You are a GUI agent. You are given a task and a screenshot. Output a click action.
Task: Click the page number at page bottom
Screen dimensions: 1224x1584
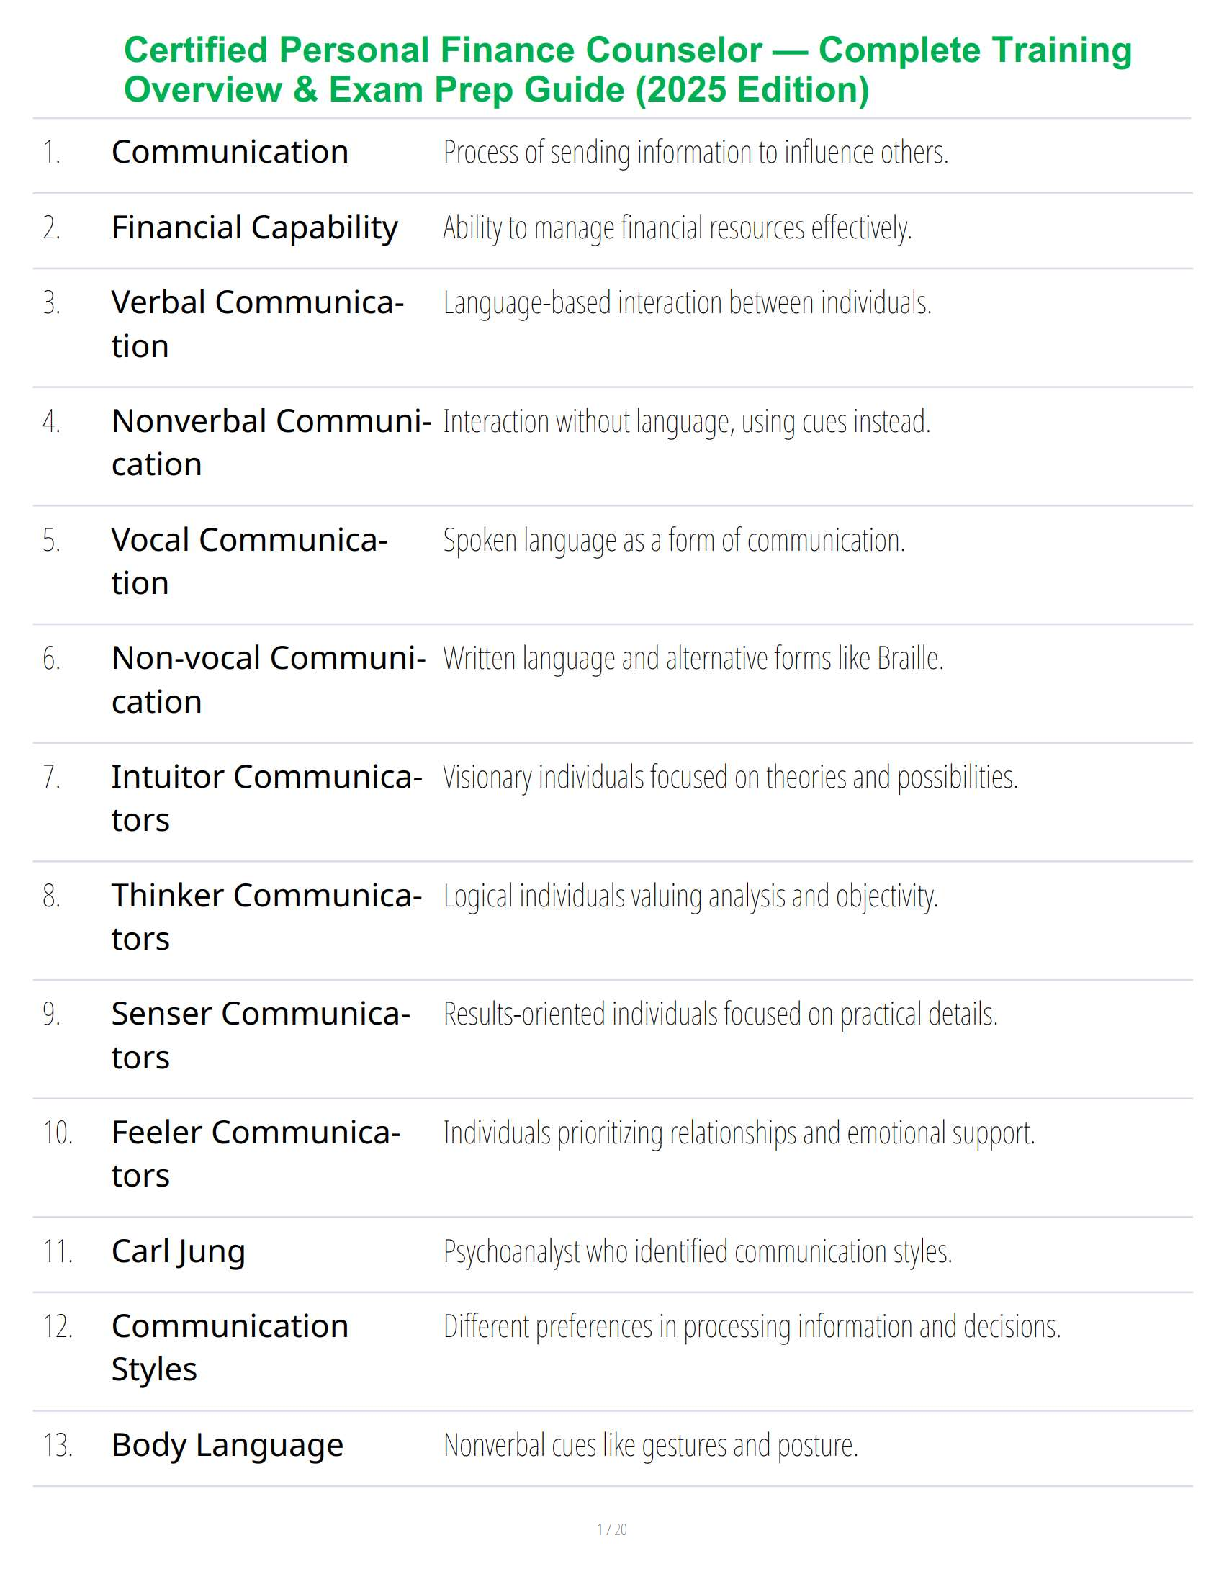coord(611,1529)
